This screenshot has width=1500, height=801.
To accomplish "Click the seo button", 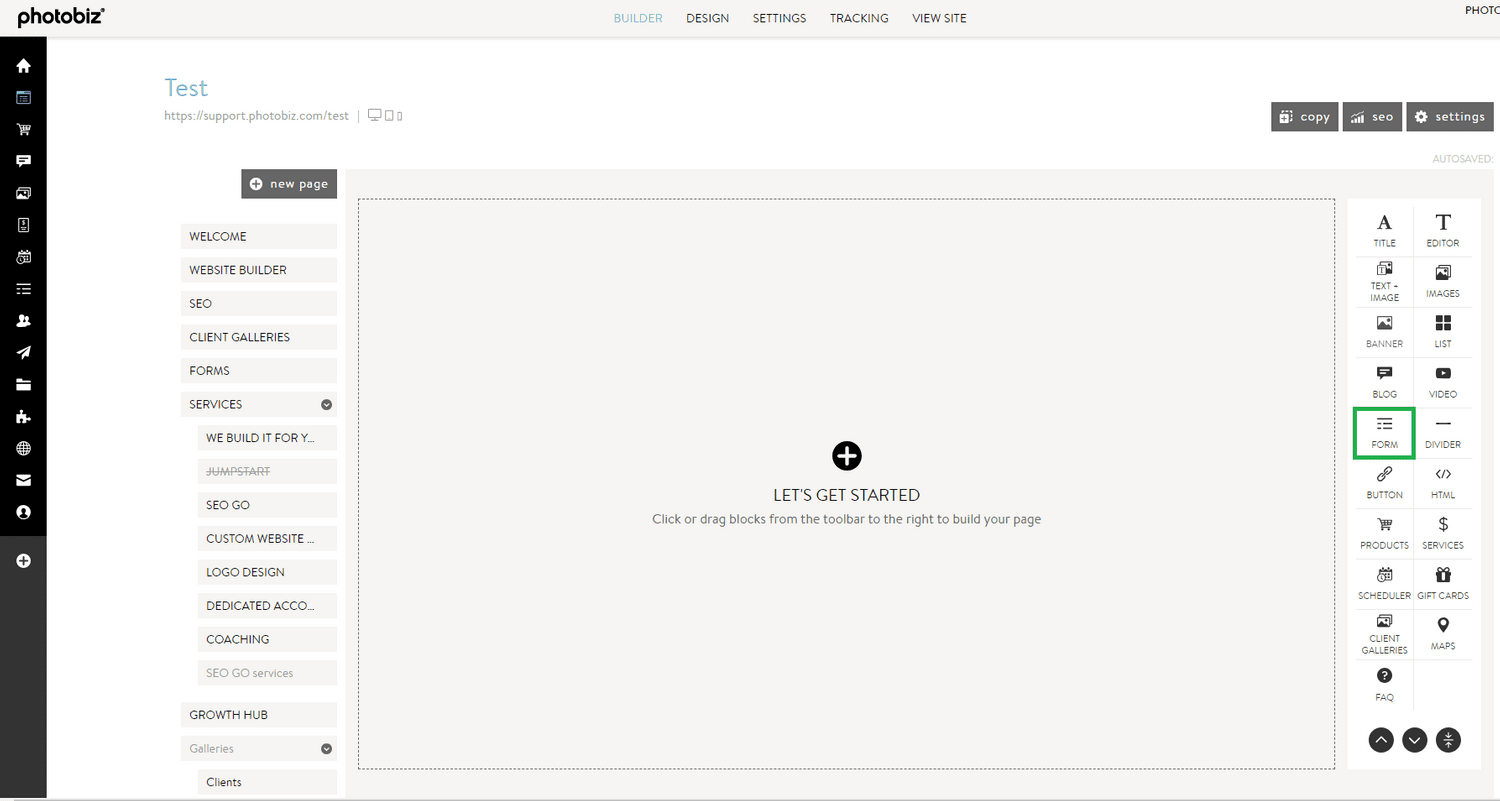I will (x=1371, y=117).
